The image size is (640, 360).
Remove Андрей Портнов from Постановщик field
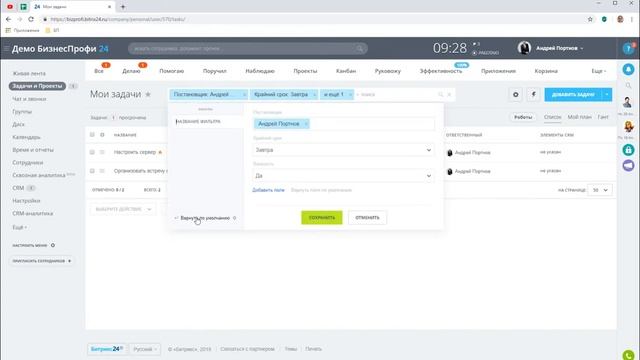pos(306,124)
